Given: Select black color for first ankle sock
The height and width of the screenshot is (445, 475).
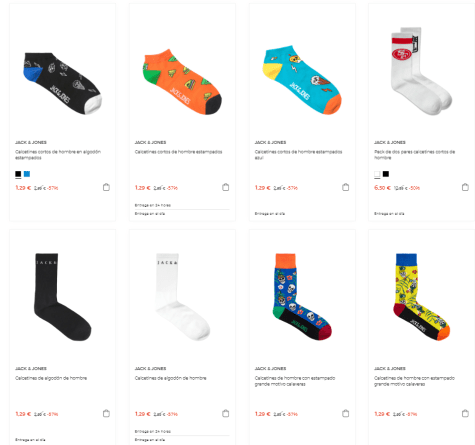Looking at the screenshot, I should (18, 174).
